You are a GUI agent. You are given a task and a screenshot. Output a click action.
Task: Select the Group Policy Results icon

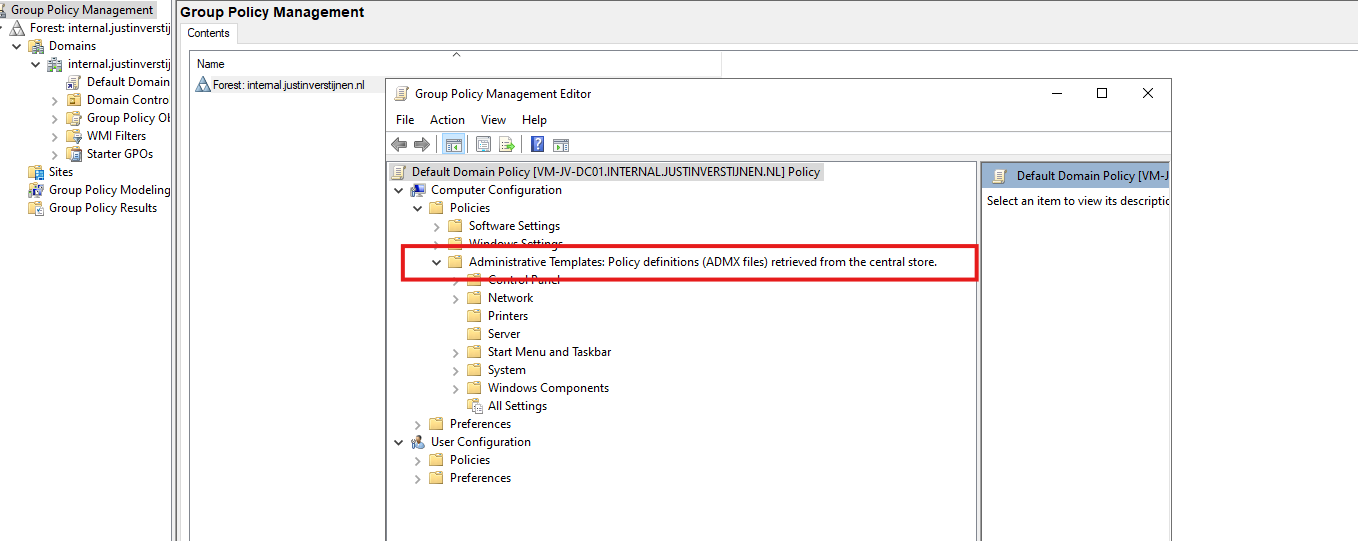[x=36, y=208]
